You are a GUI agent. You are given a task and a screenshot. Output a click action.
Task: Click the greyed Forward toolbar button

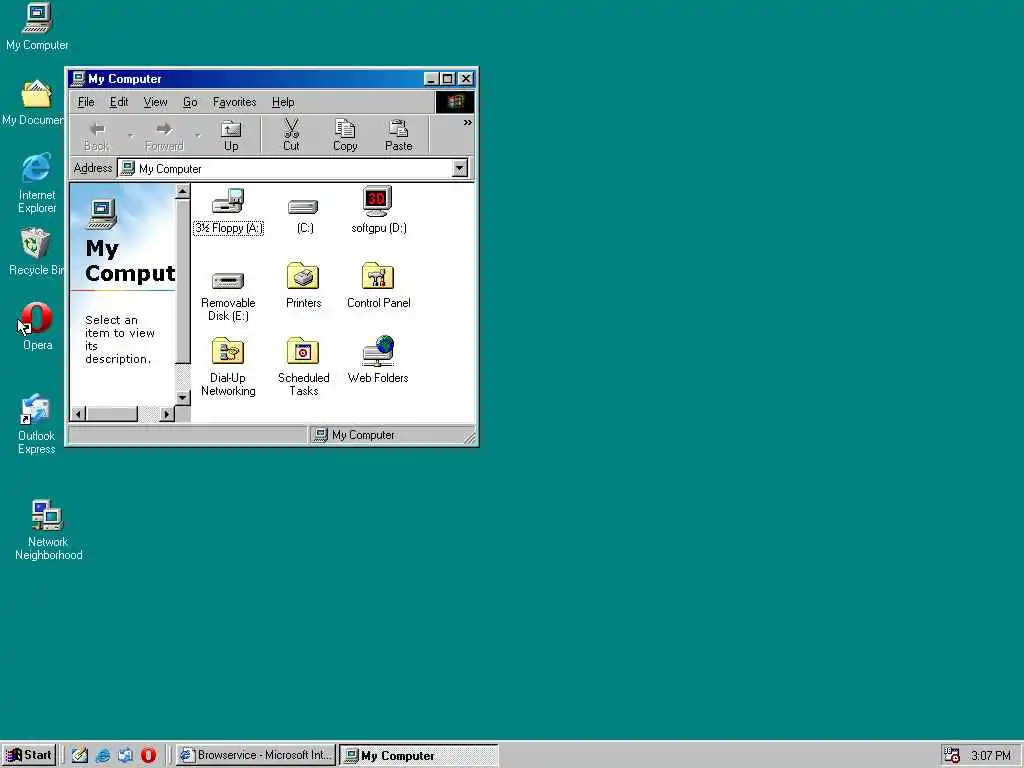(x=165, y=135)
